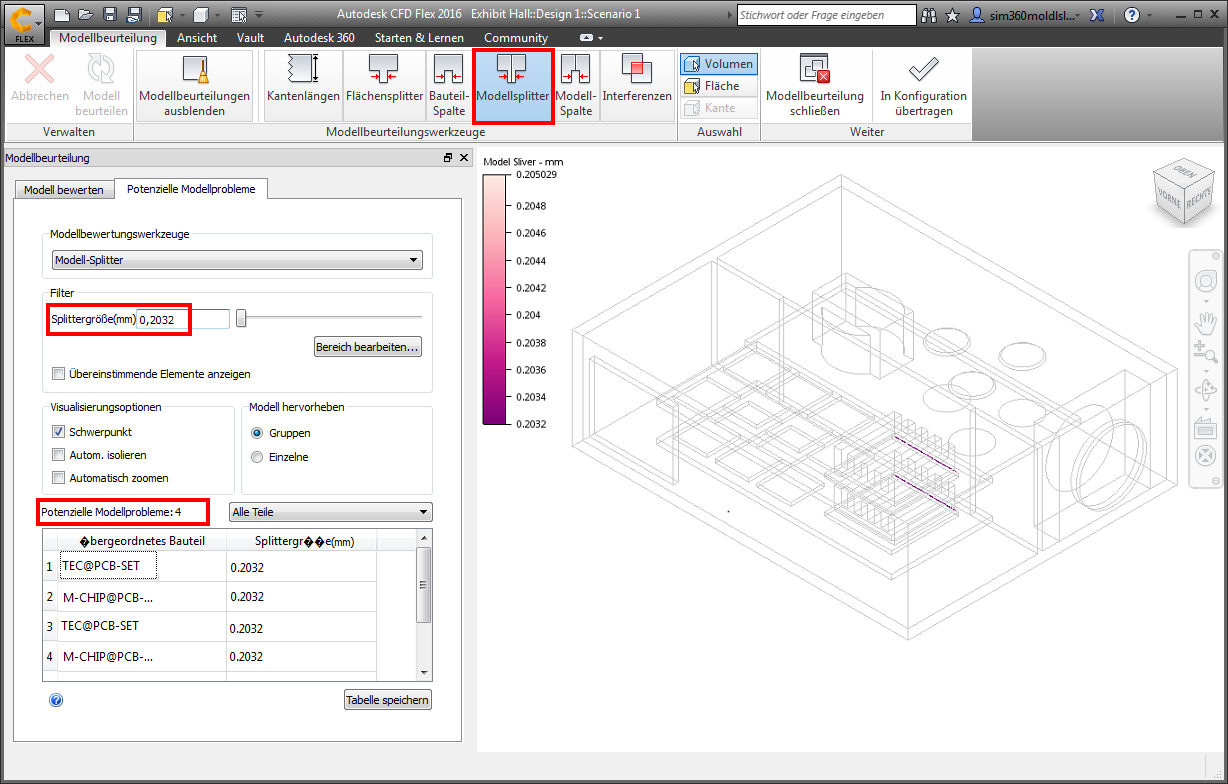Image resolution: width=1228 pixels, height=784 pixels.
Task: Select the Interferenzen tool
Action: (637, 86)
